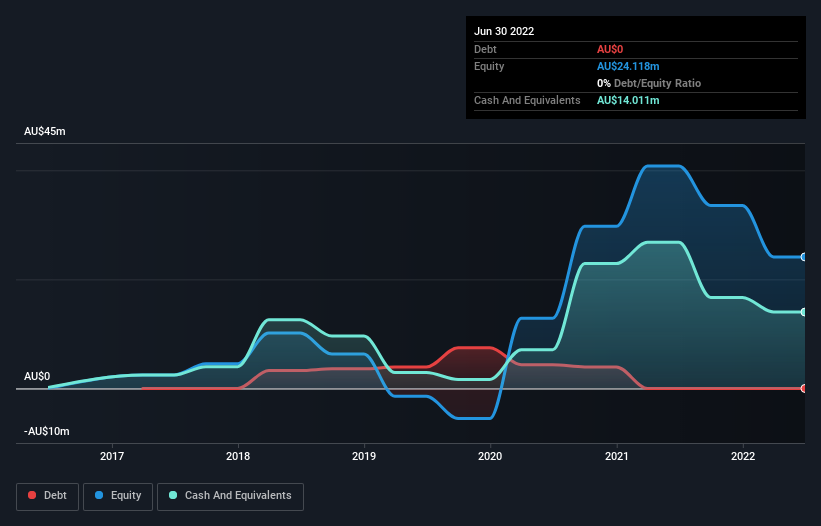Click the 2022 axis label
This screenshot has height=526, width=821.
743,456
